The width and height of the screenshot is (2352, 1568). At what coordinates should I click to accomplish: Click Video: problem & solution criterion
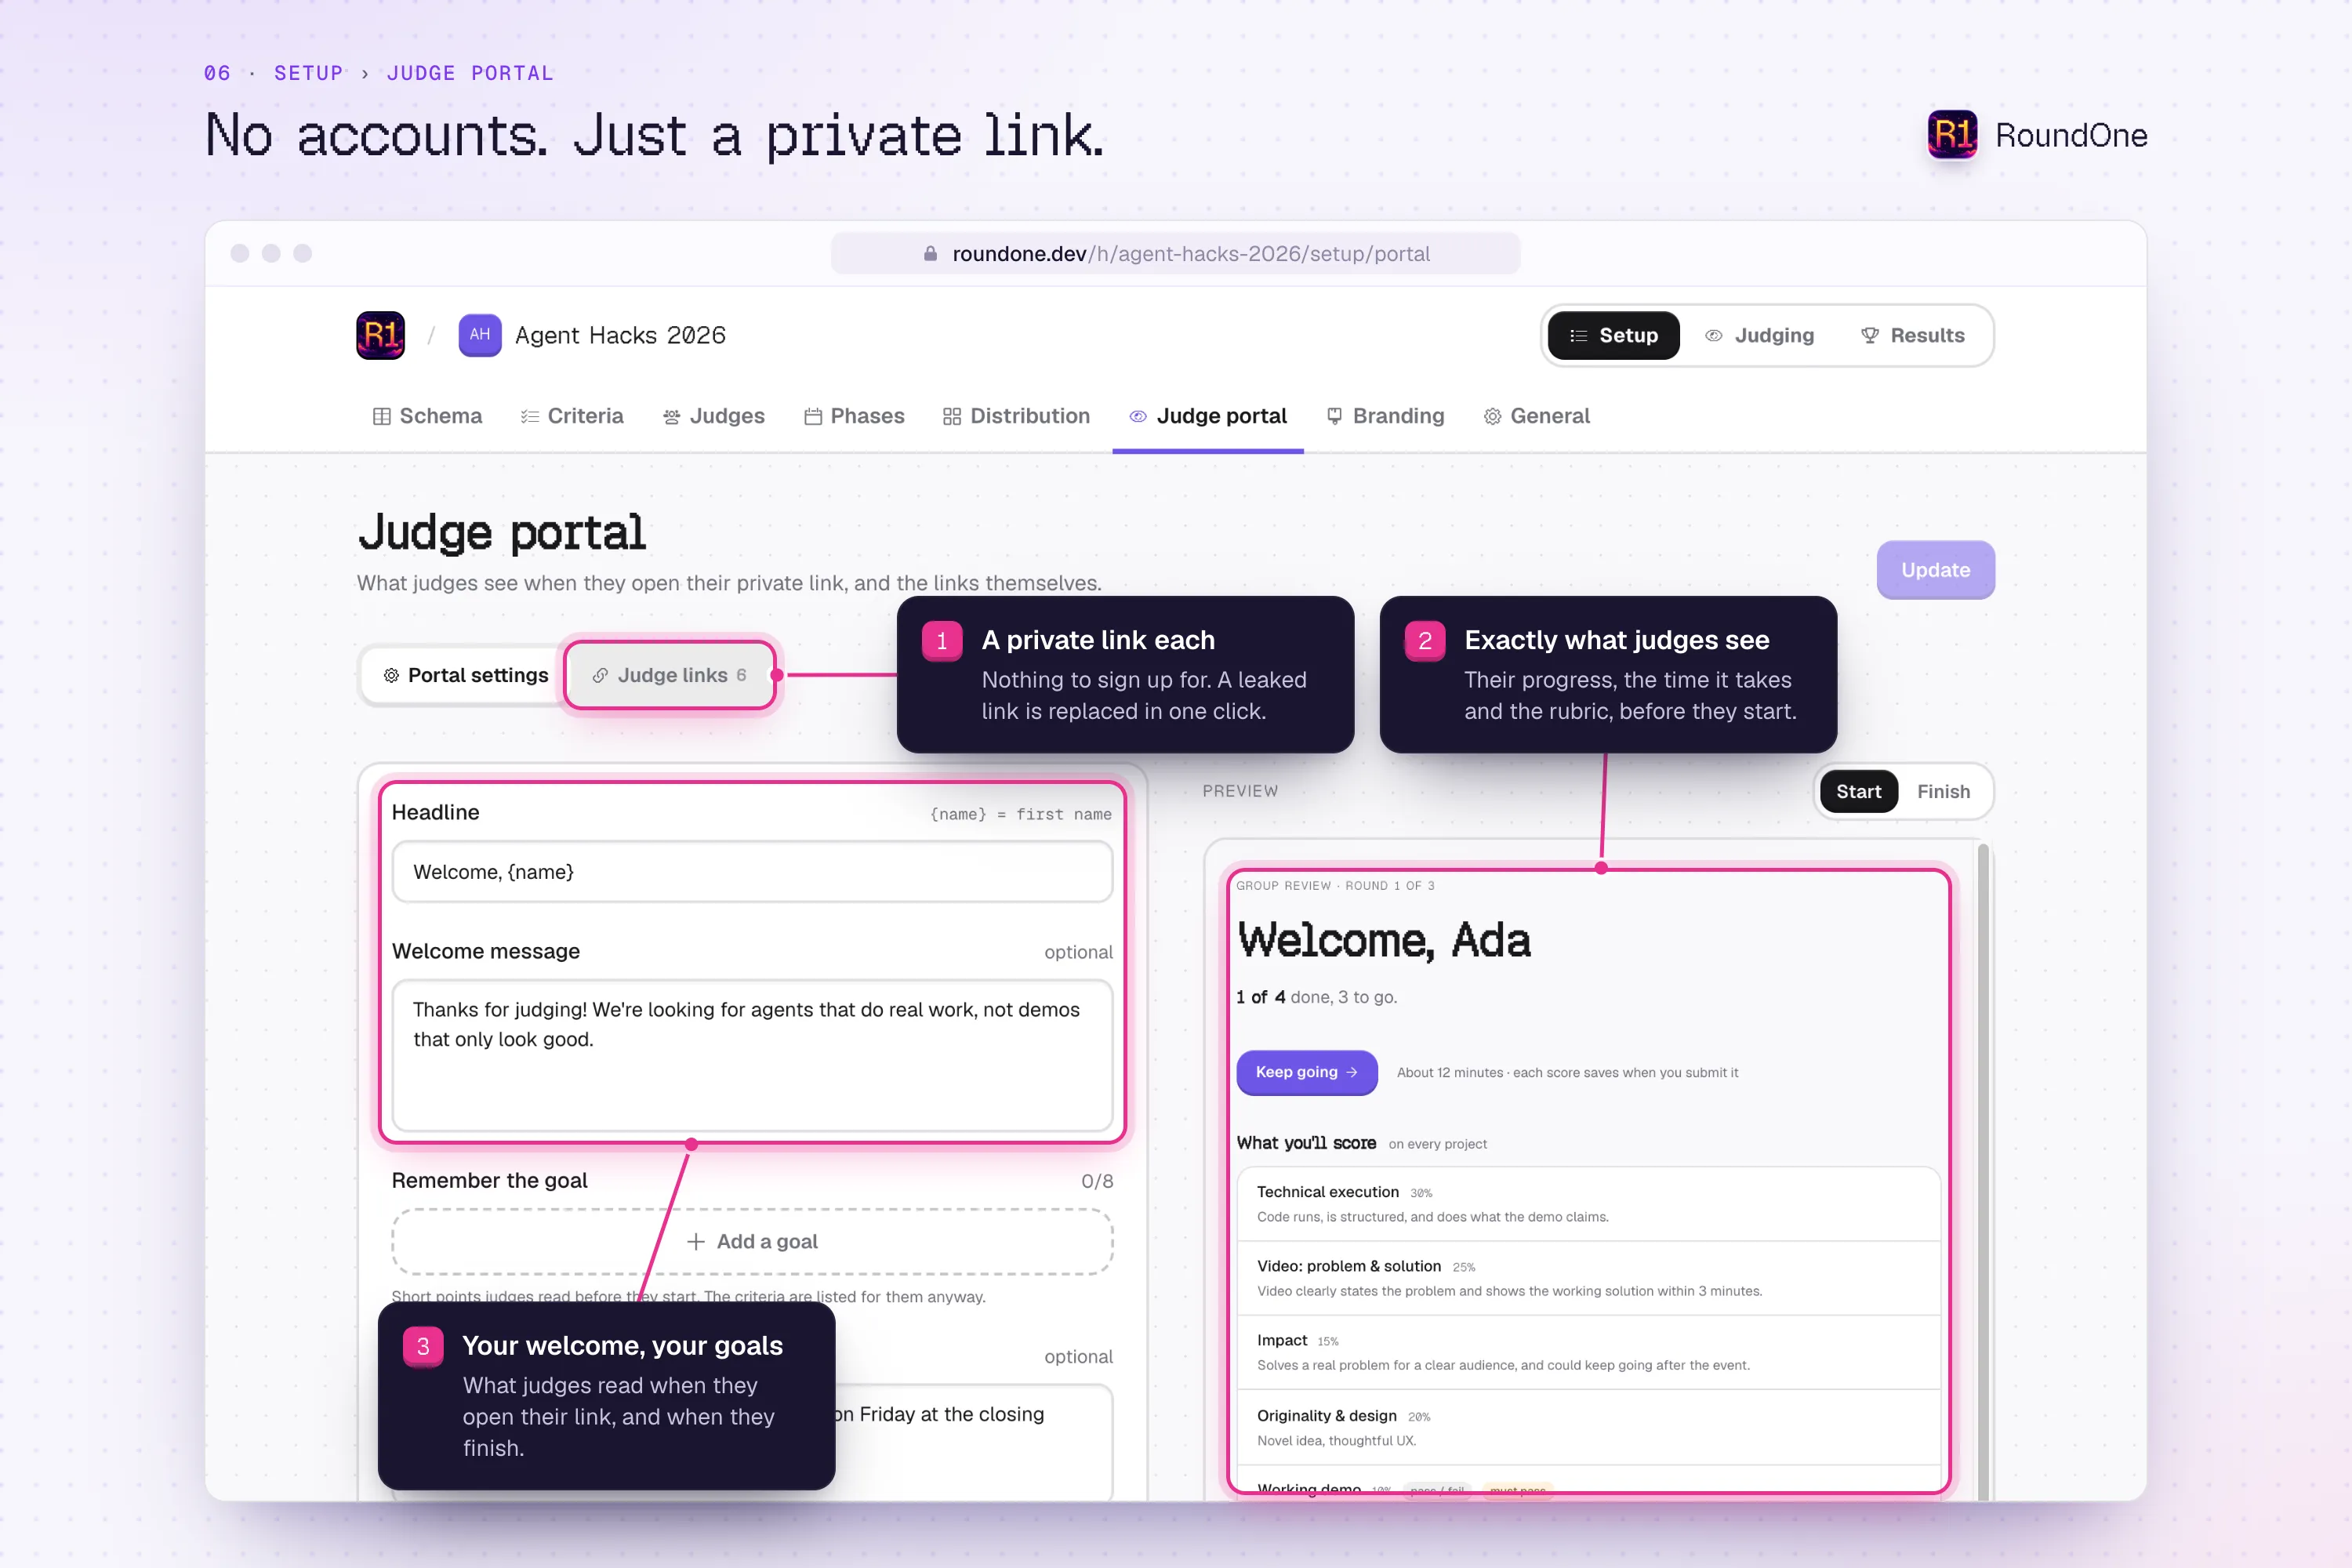[x=1588, y=1278]
